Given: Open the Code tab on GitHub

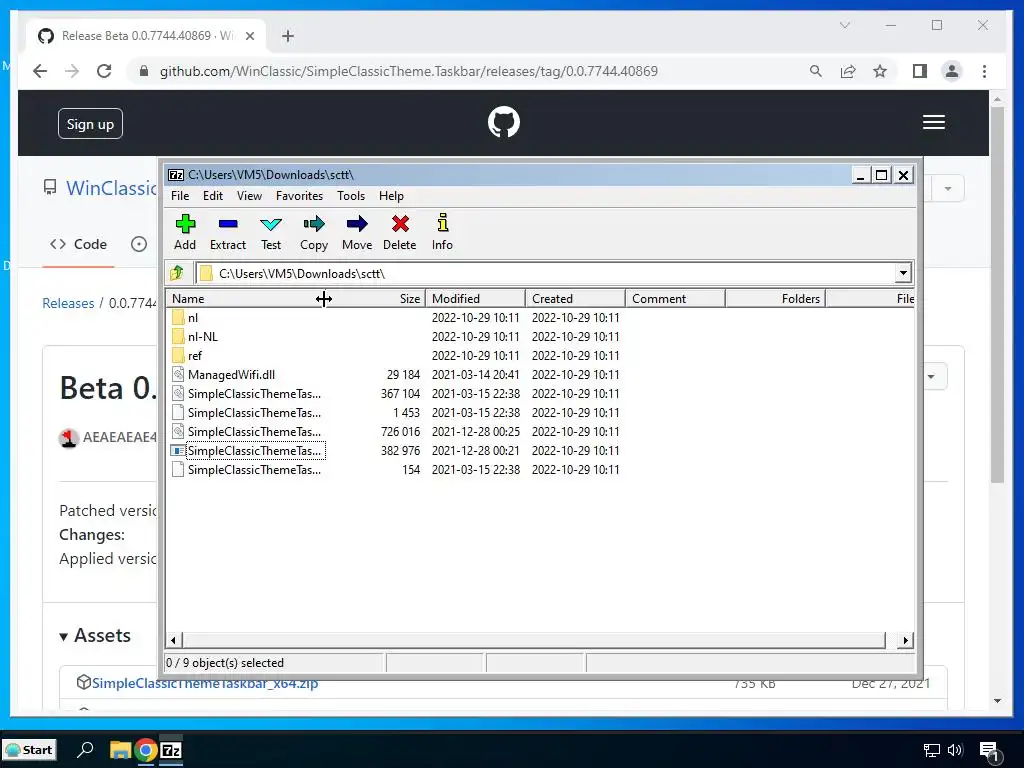Looking at the screenshot, I should [x=78, y=244].
